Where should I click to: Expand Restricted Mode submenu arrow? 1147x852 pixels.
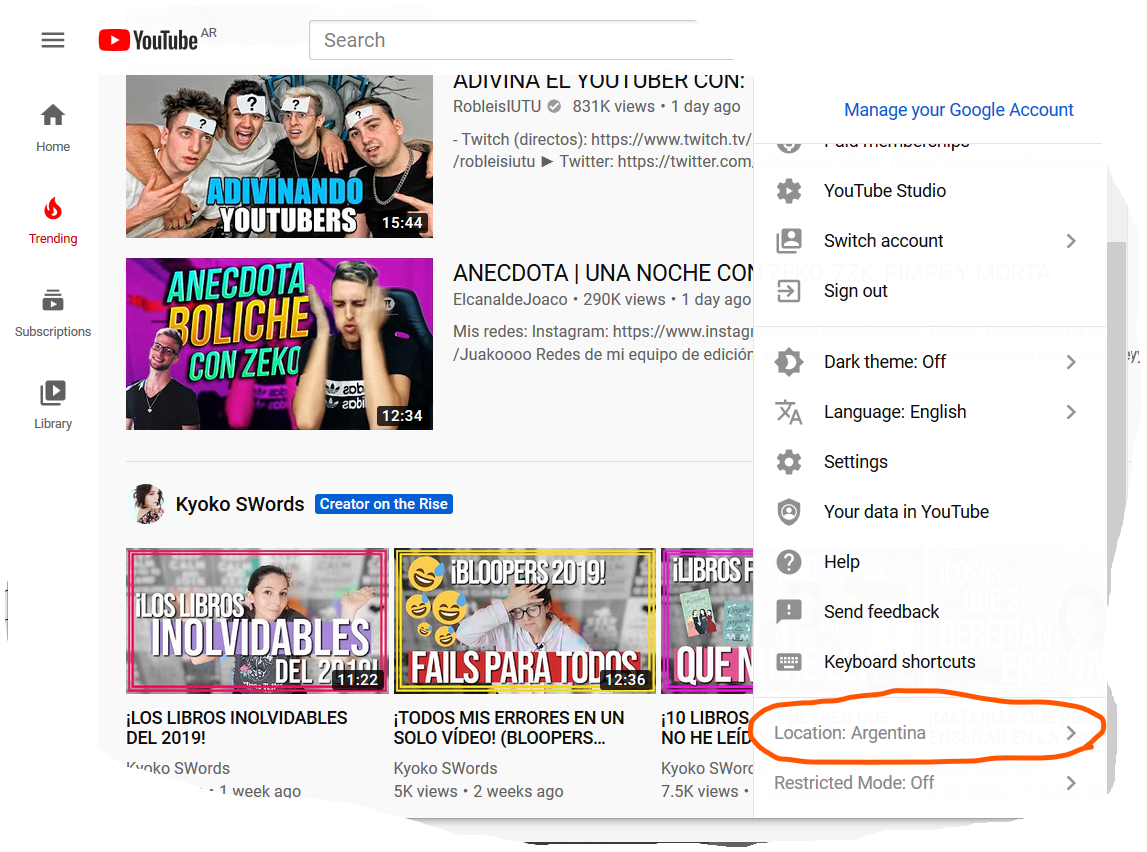pos(1071,783)
